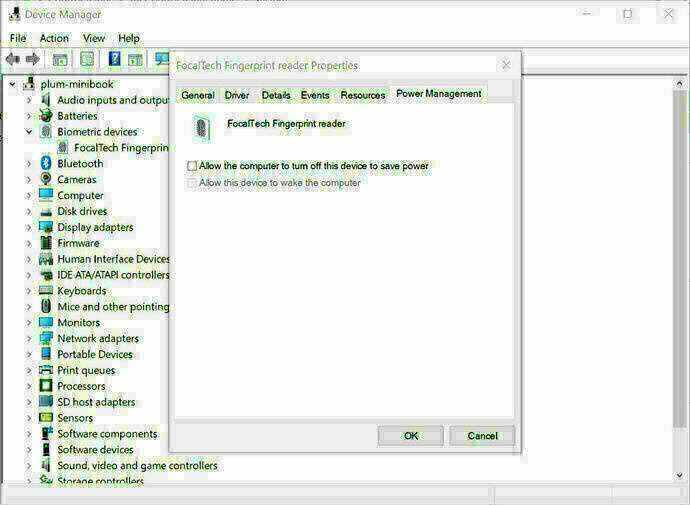Click the Computer category icon
The height and width of the screenshot is (505, 690).
(46, 195)
